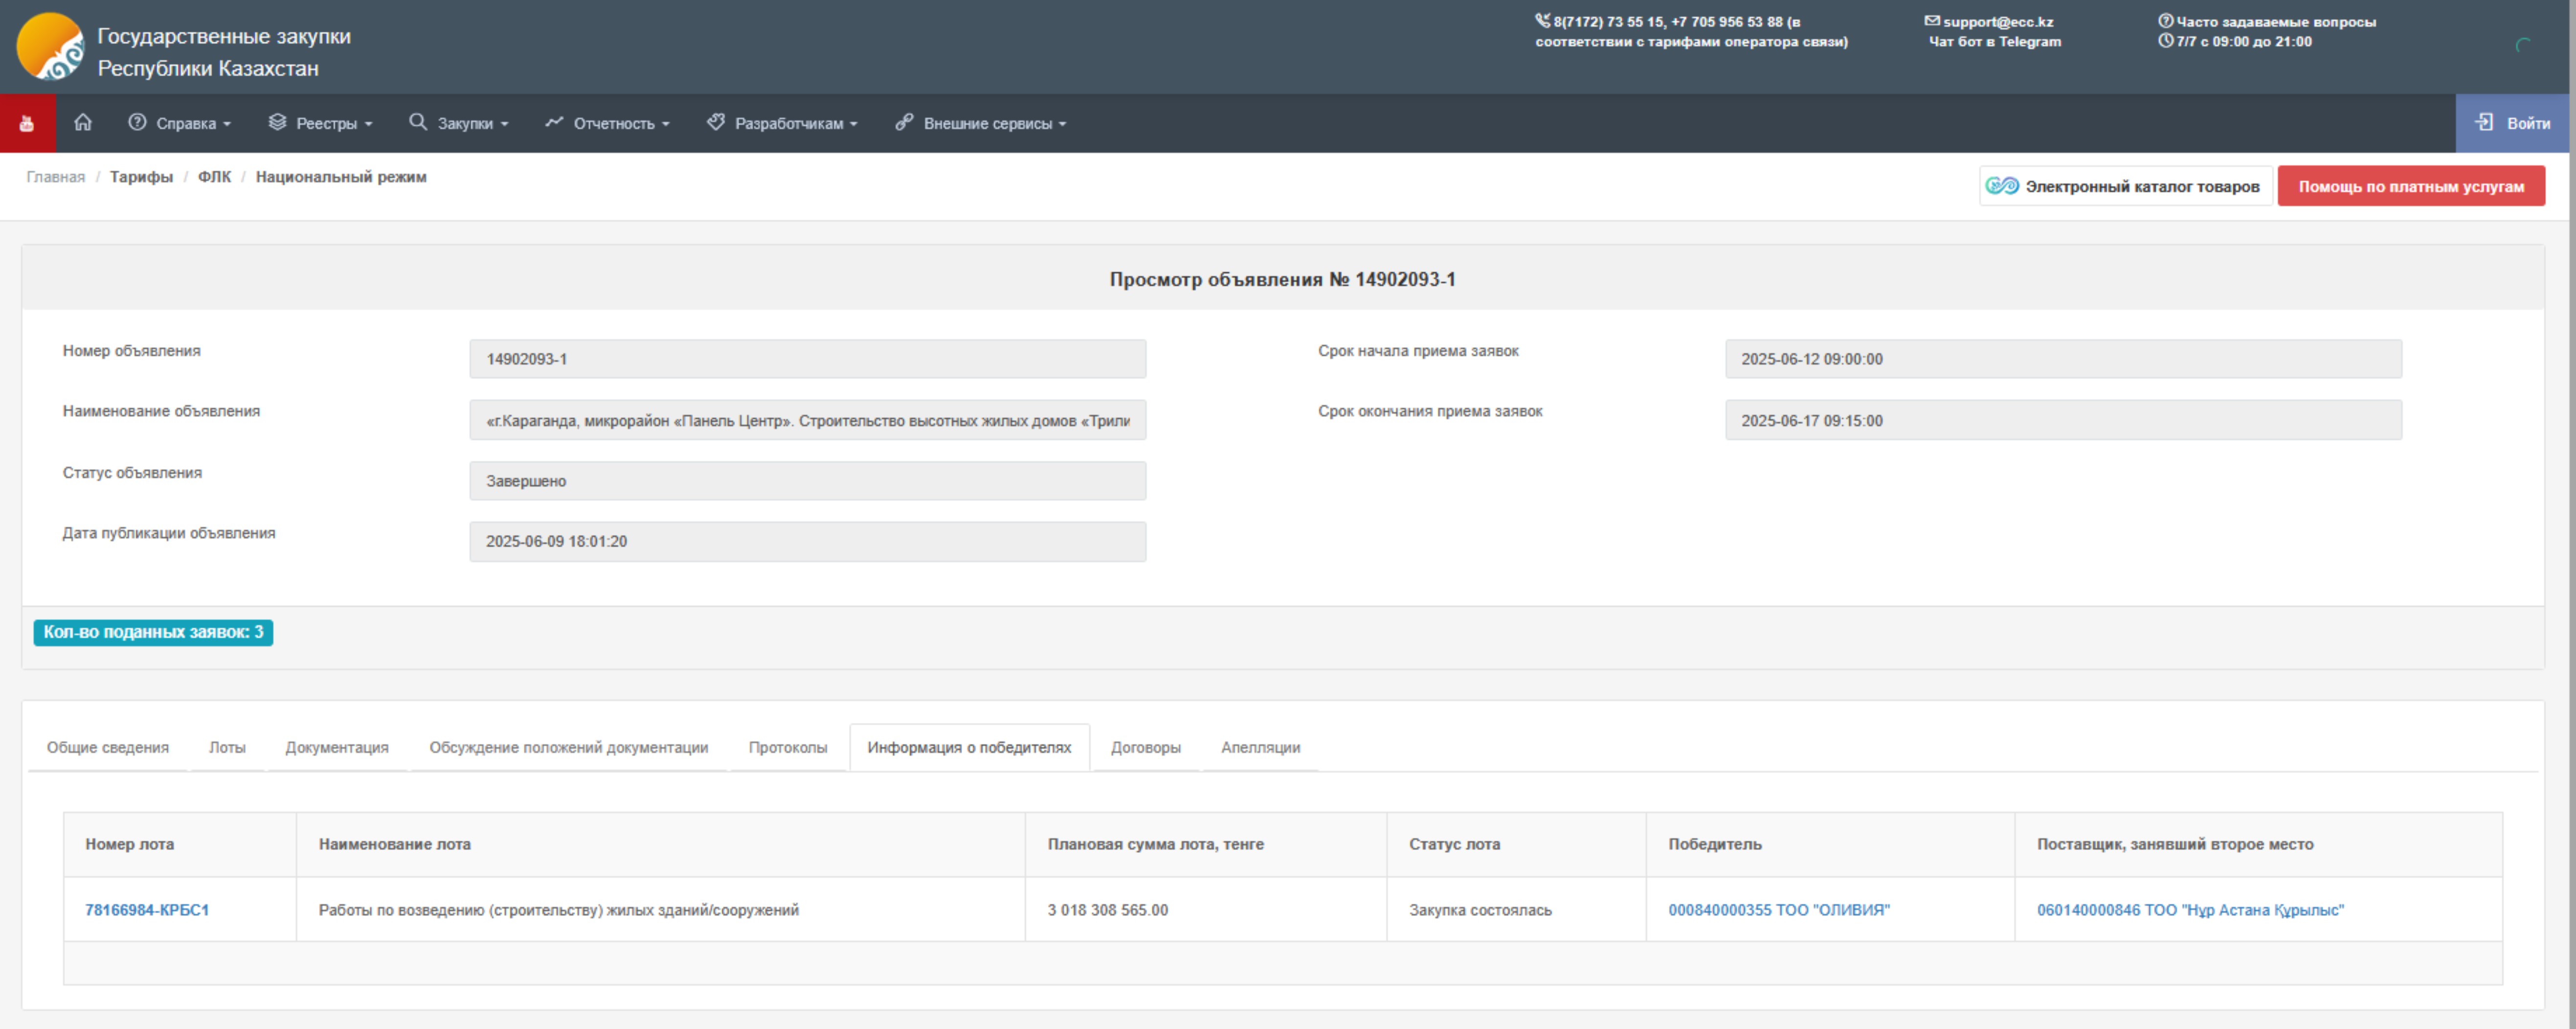2576x1029 pixels.
Task: Click the envelope icon near support email
Action: (1932, 20)
